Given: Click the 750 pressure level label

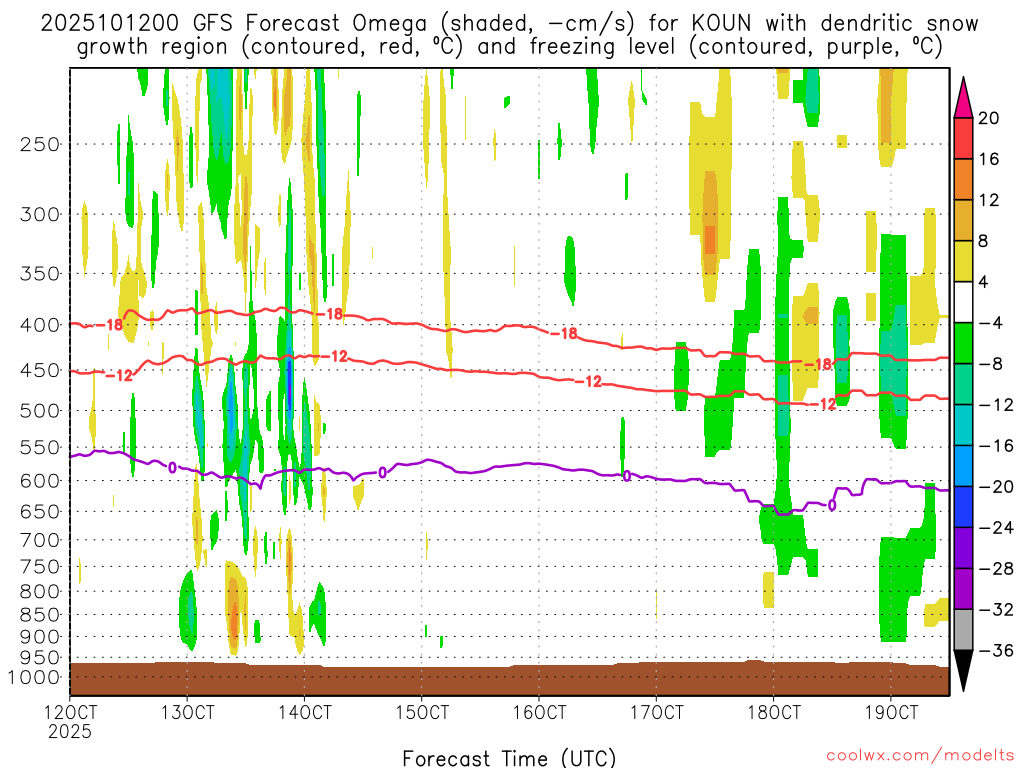Looking at the screenshot, I should 40,567.
